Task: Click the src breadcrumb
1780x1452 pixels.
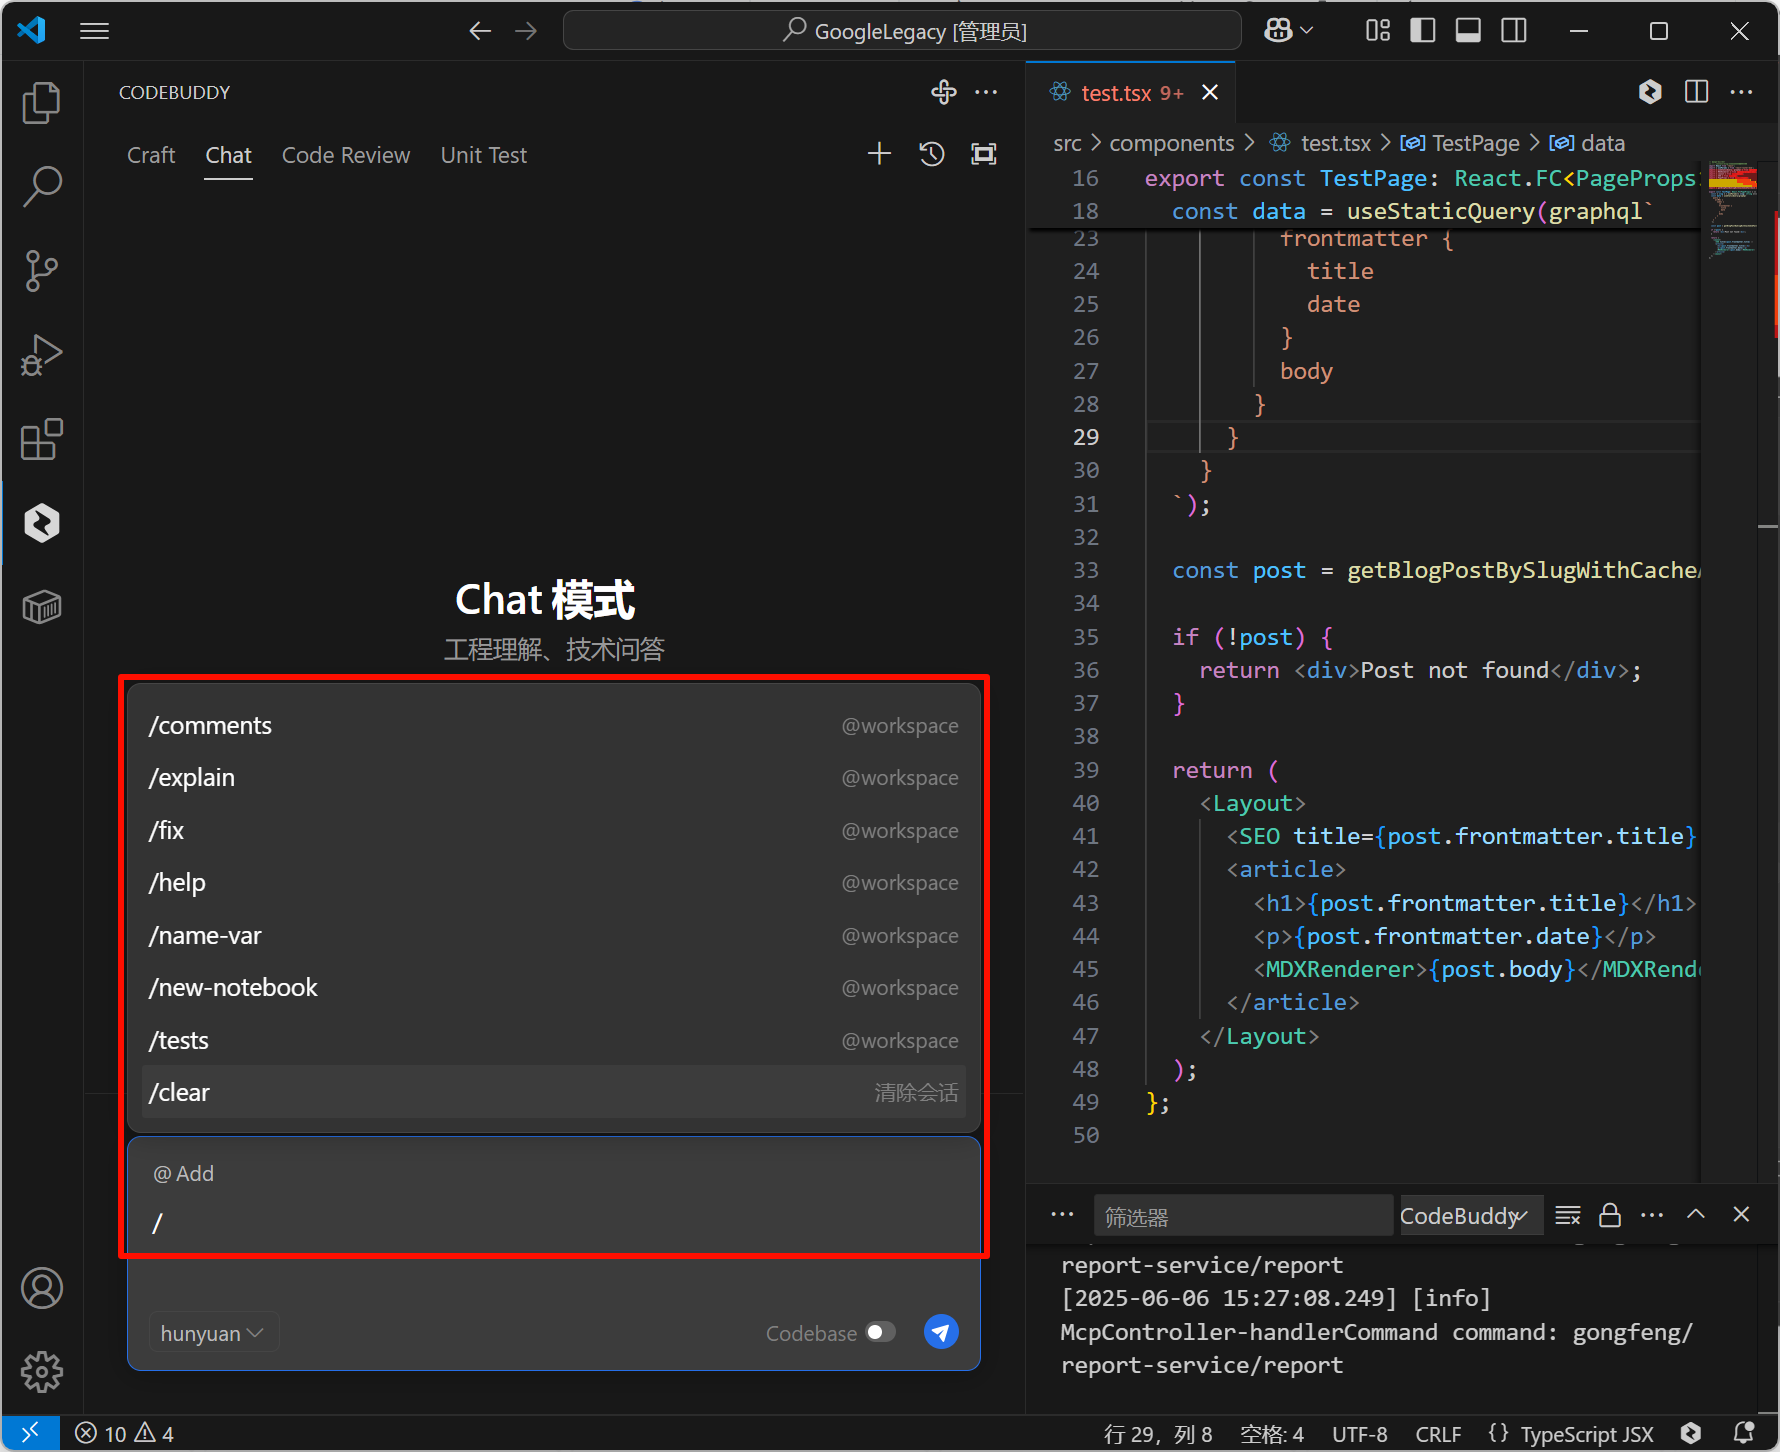Action: 1067,143
